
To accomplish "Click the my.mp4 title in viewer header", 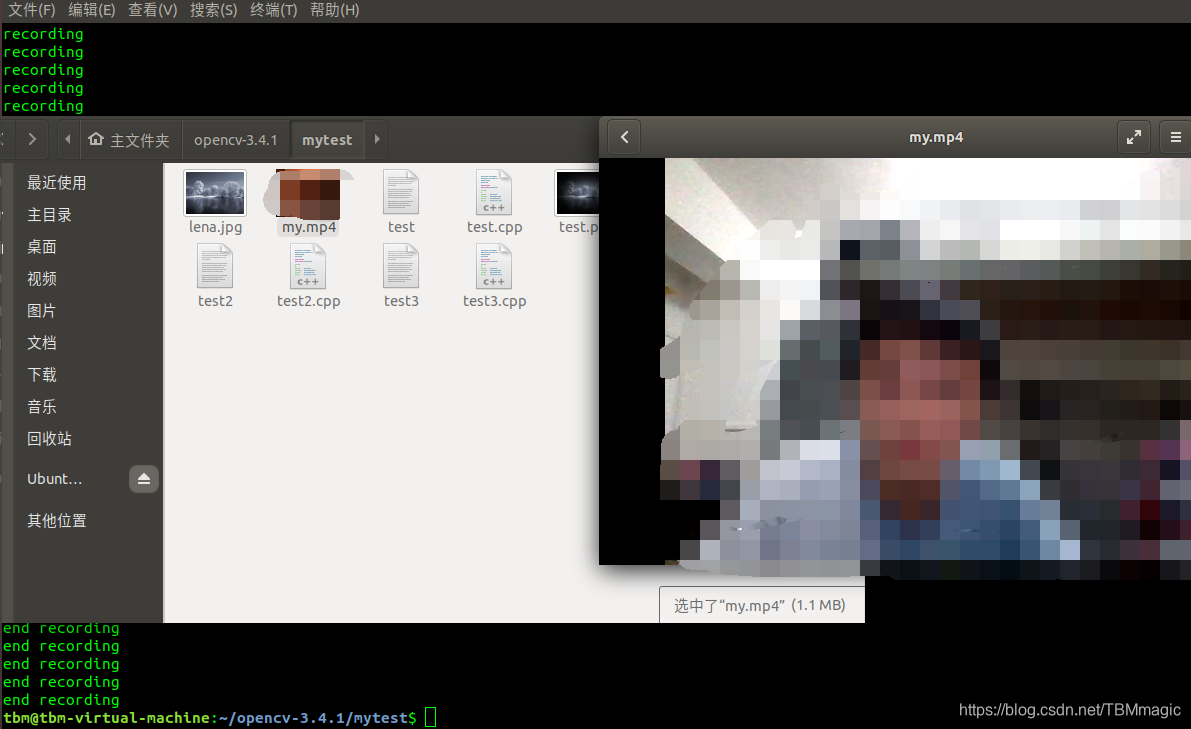I will coord(936,137).
